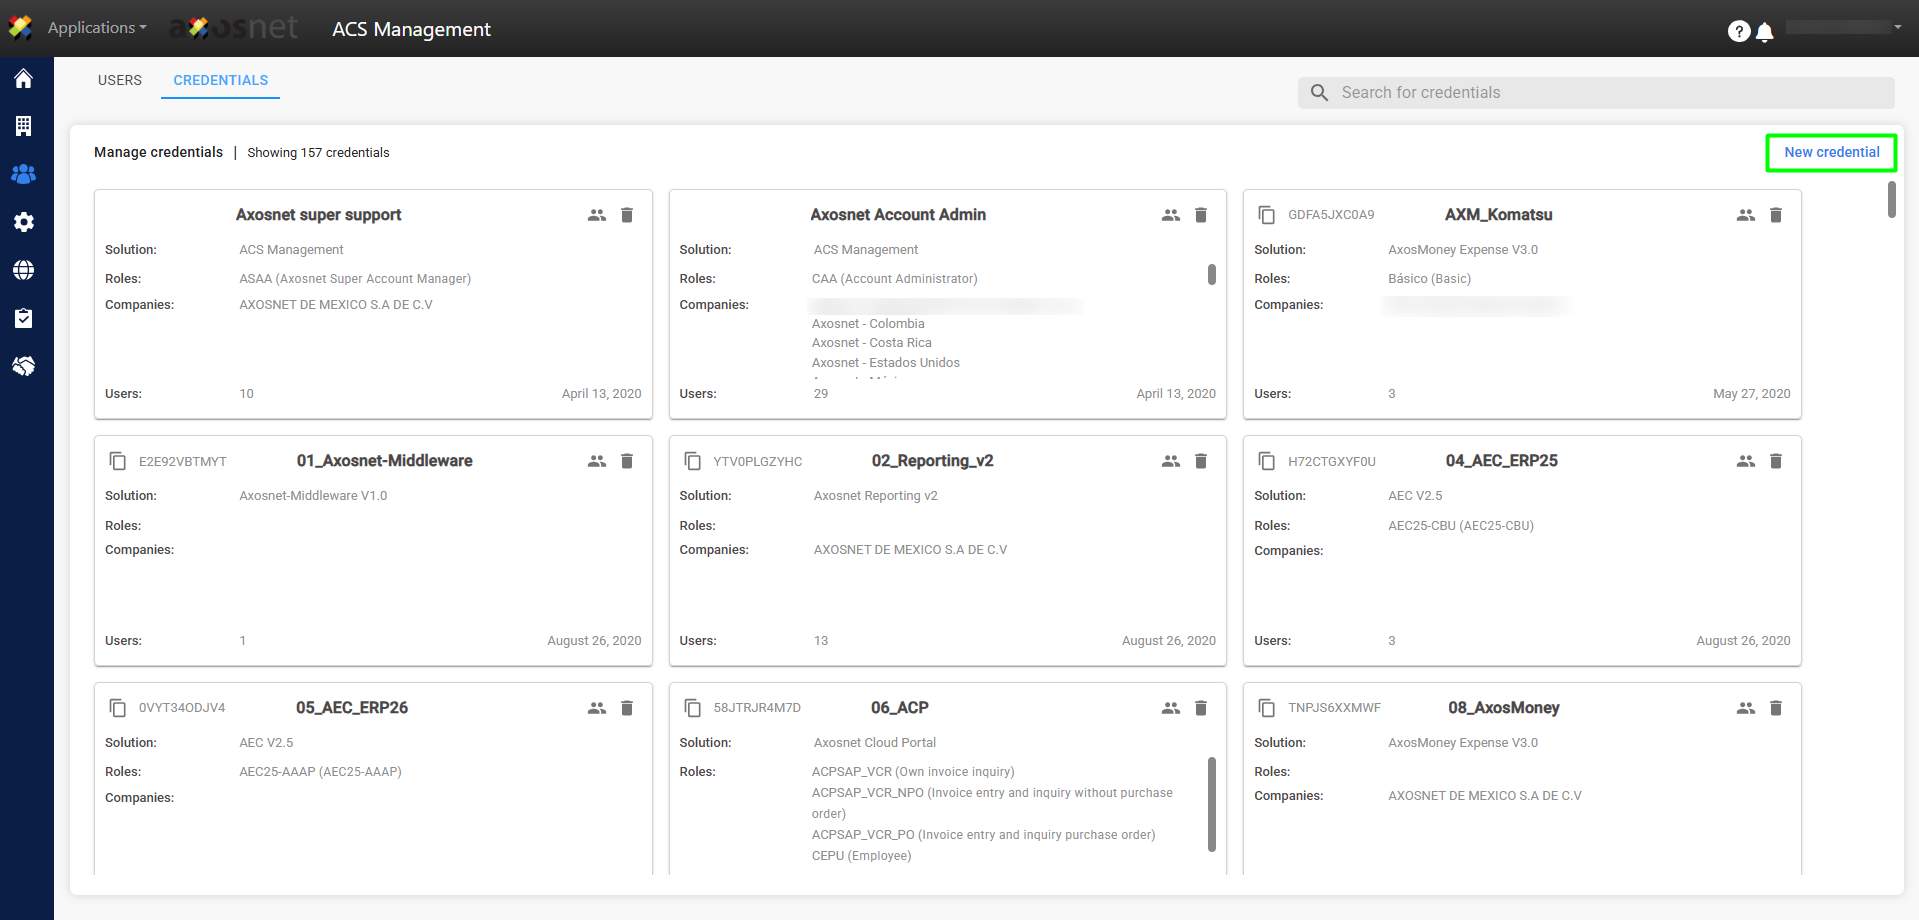
Task: Open the settings gear in sidebar
Action: coord(24,222)
